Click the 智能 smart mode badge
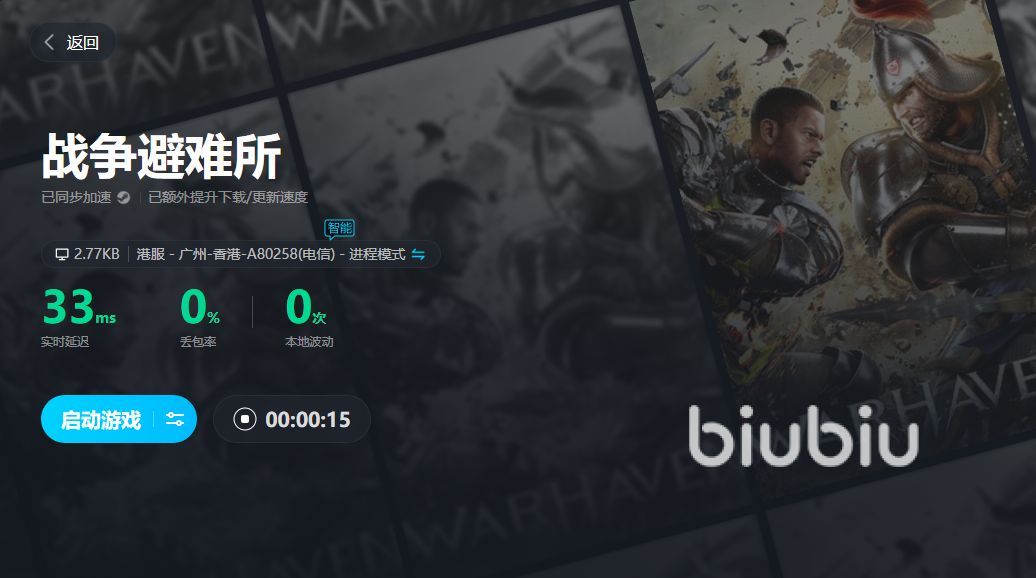Image resolution: width=1036 pixels, height=578 pixels. tap(340, 229)
